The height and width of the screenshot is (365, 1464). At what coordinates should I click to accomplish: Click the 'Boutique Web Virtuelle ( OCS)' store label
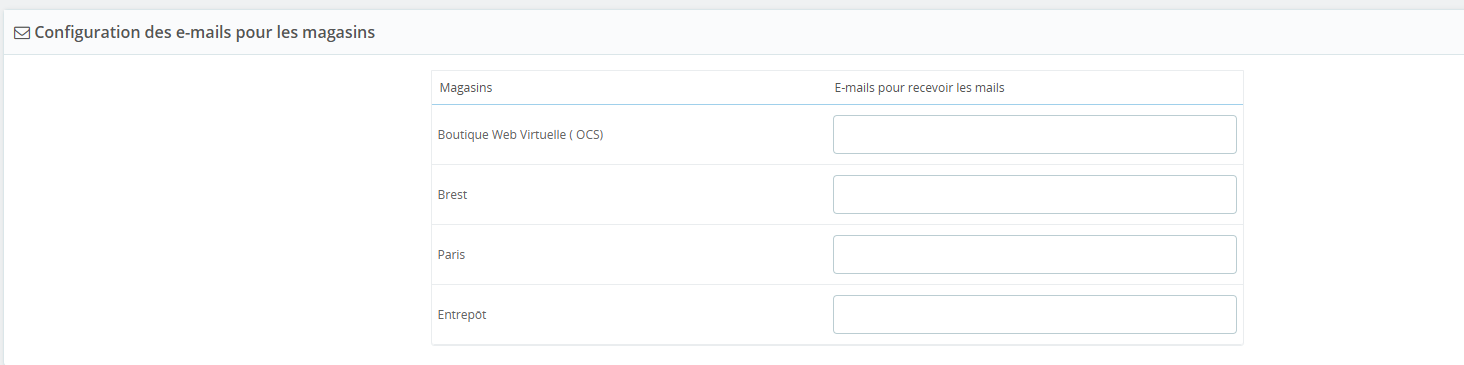(520, 135)
